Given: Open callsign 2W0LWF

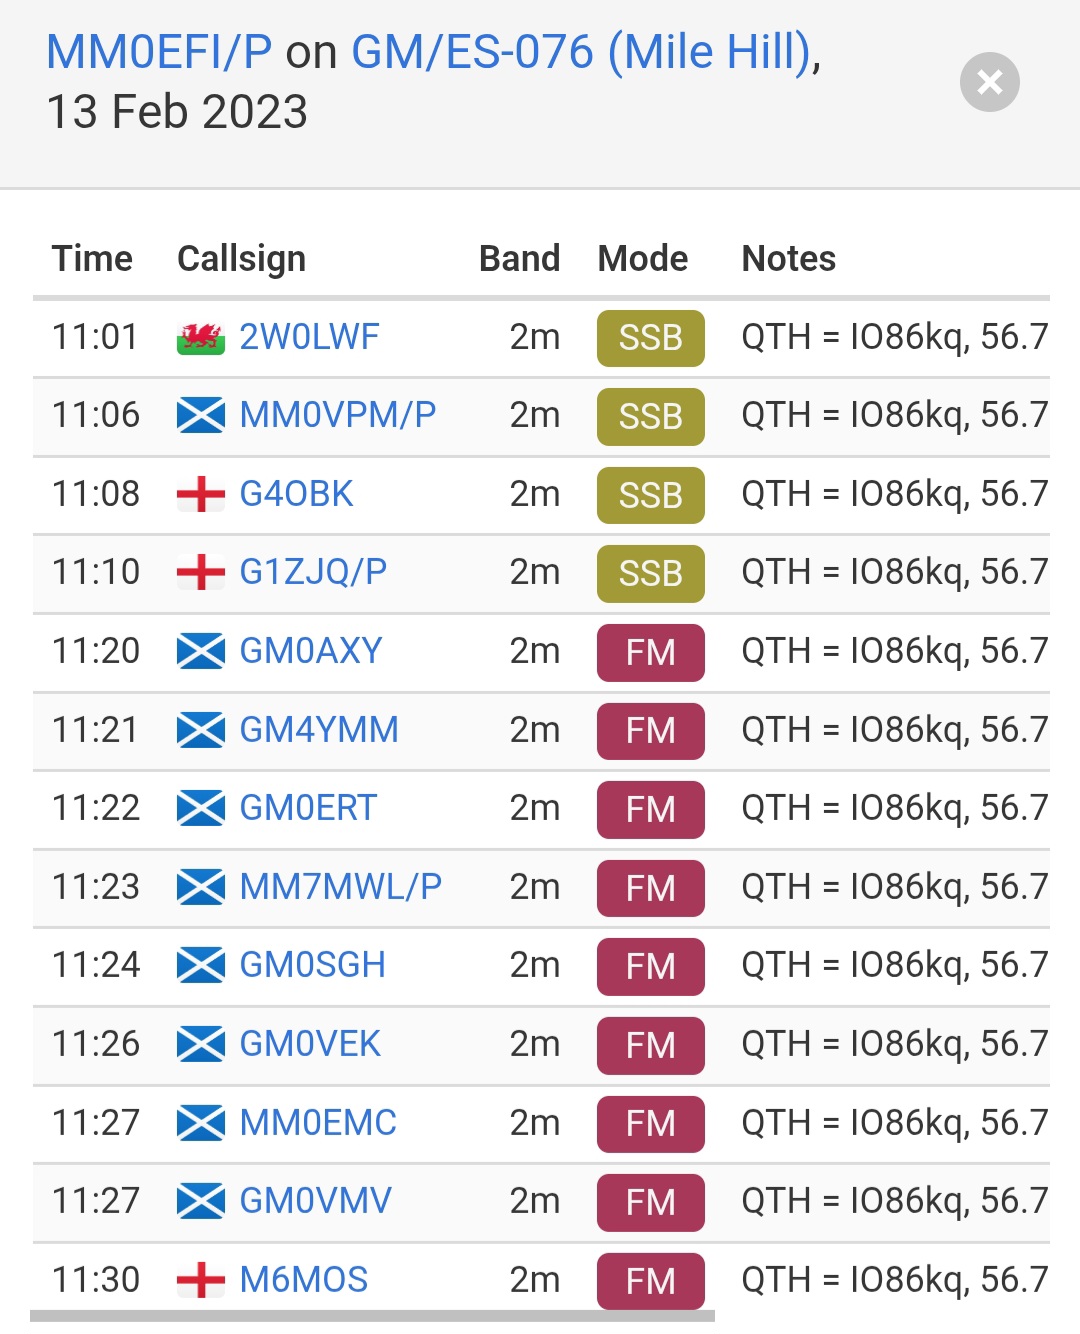Looking at the screenshot, I should (x=310, y=337).
